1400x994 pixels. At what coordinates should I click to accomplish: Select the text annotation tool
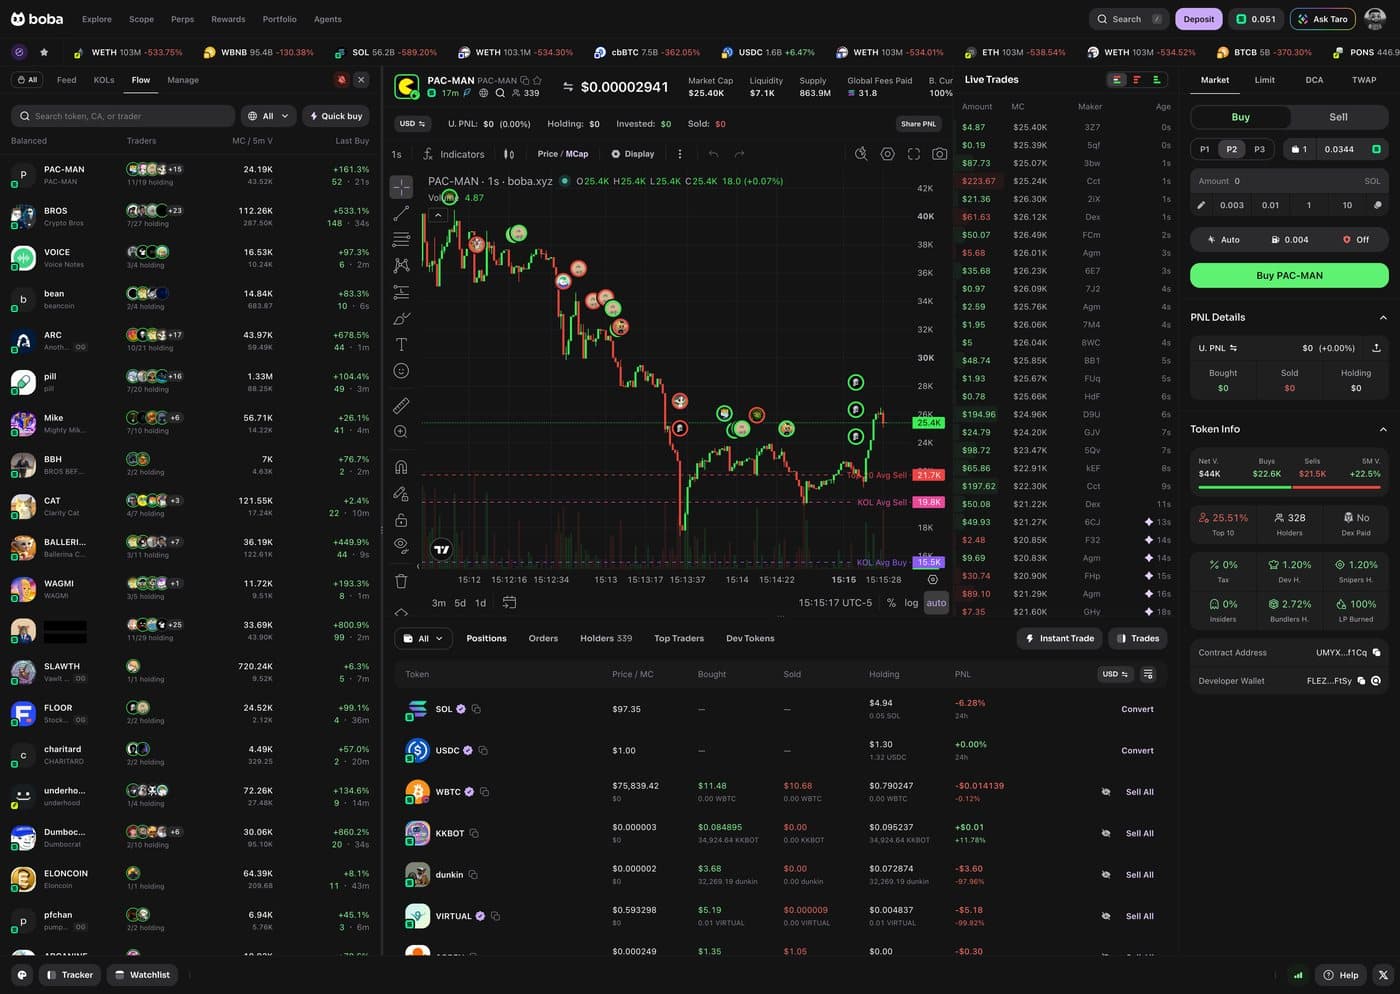401,344
